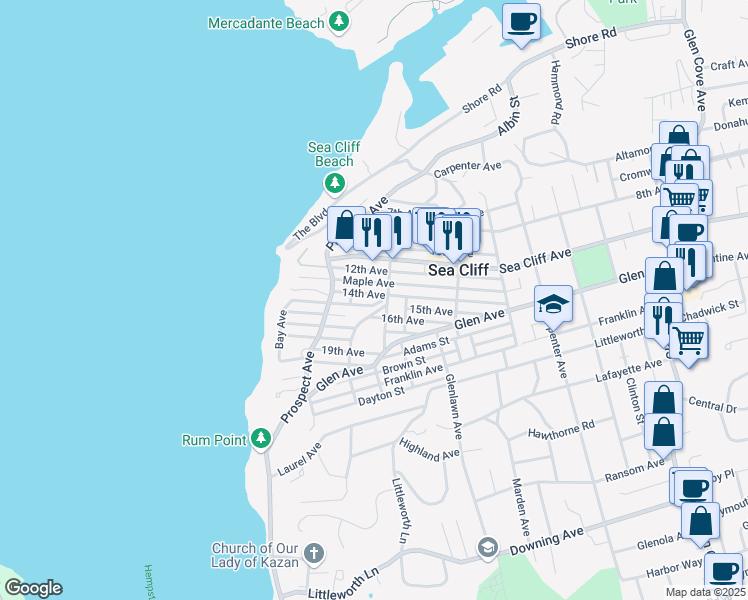The height and width of the screenshot is (600, 748).
Task: Click the shopping bag marker above Ransom Ave
Action: click(663, 433)
